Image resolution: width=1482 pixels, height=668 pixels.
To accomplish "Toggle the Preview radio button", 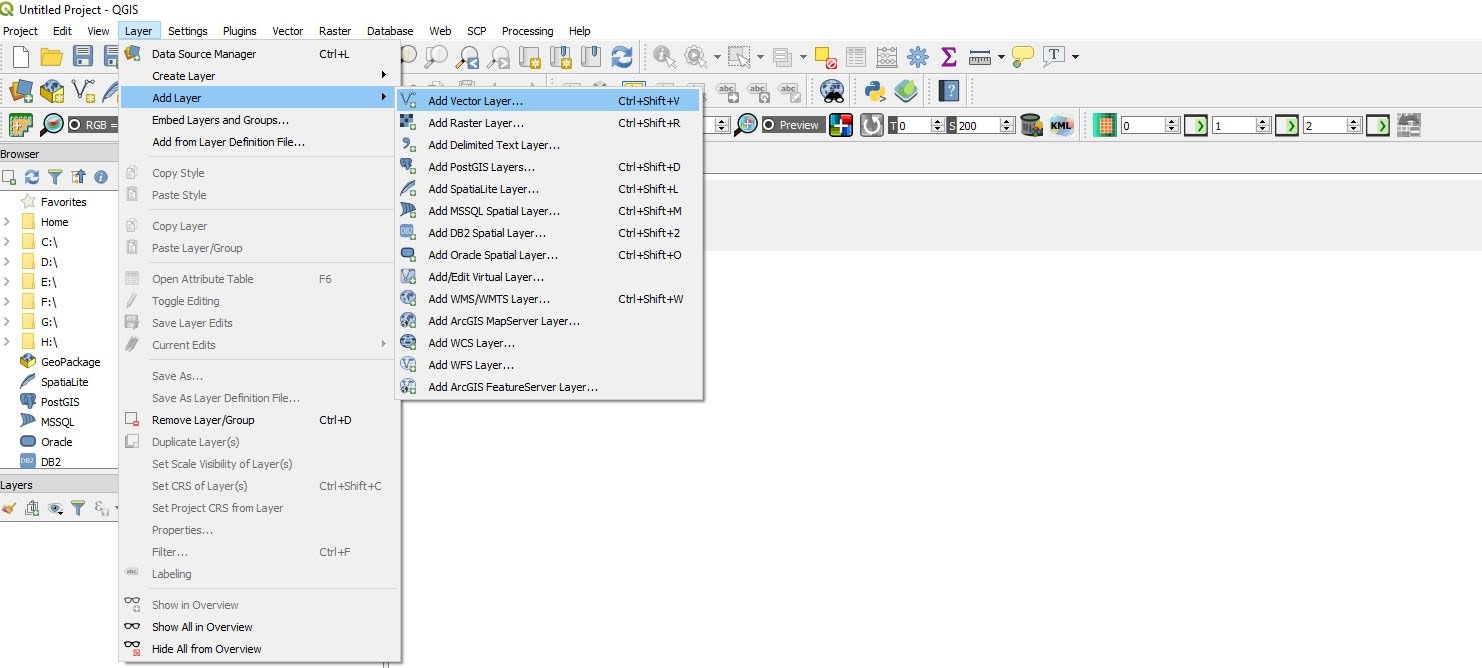I will 769,125.
